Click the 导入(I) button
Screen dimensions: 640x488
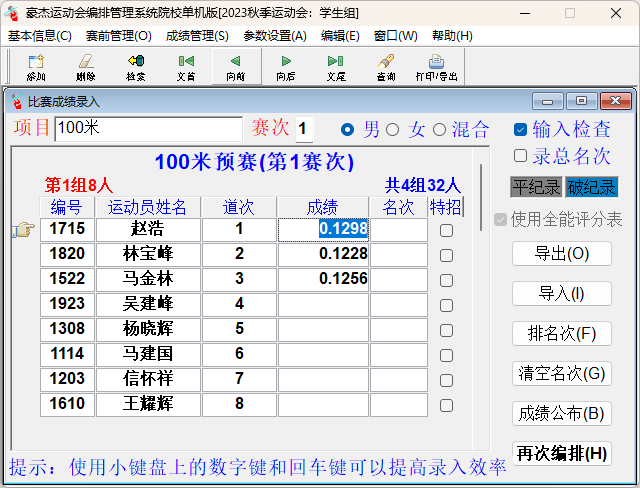tap(562, 293)
